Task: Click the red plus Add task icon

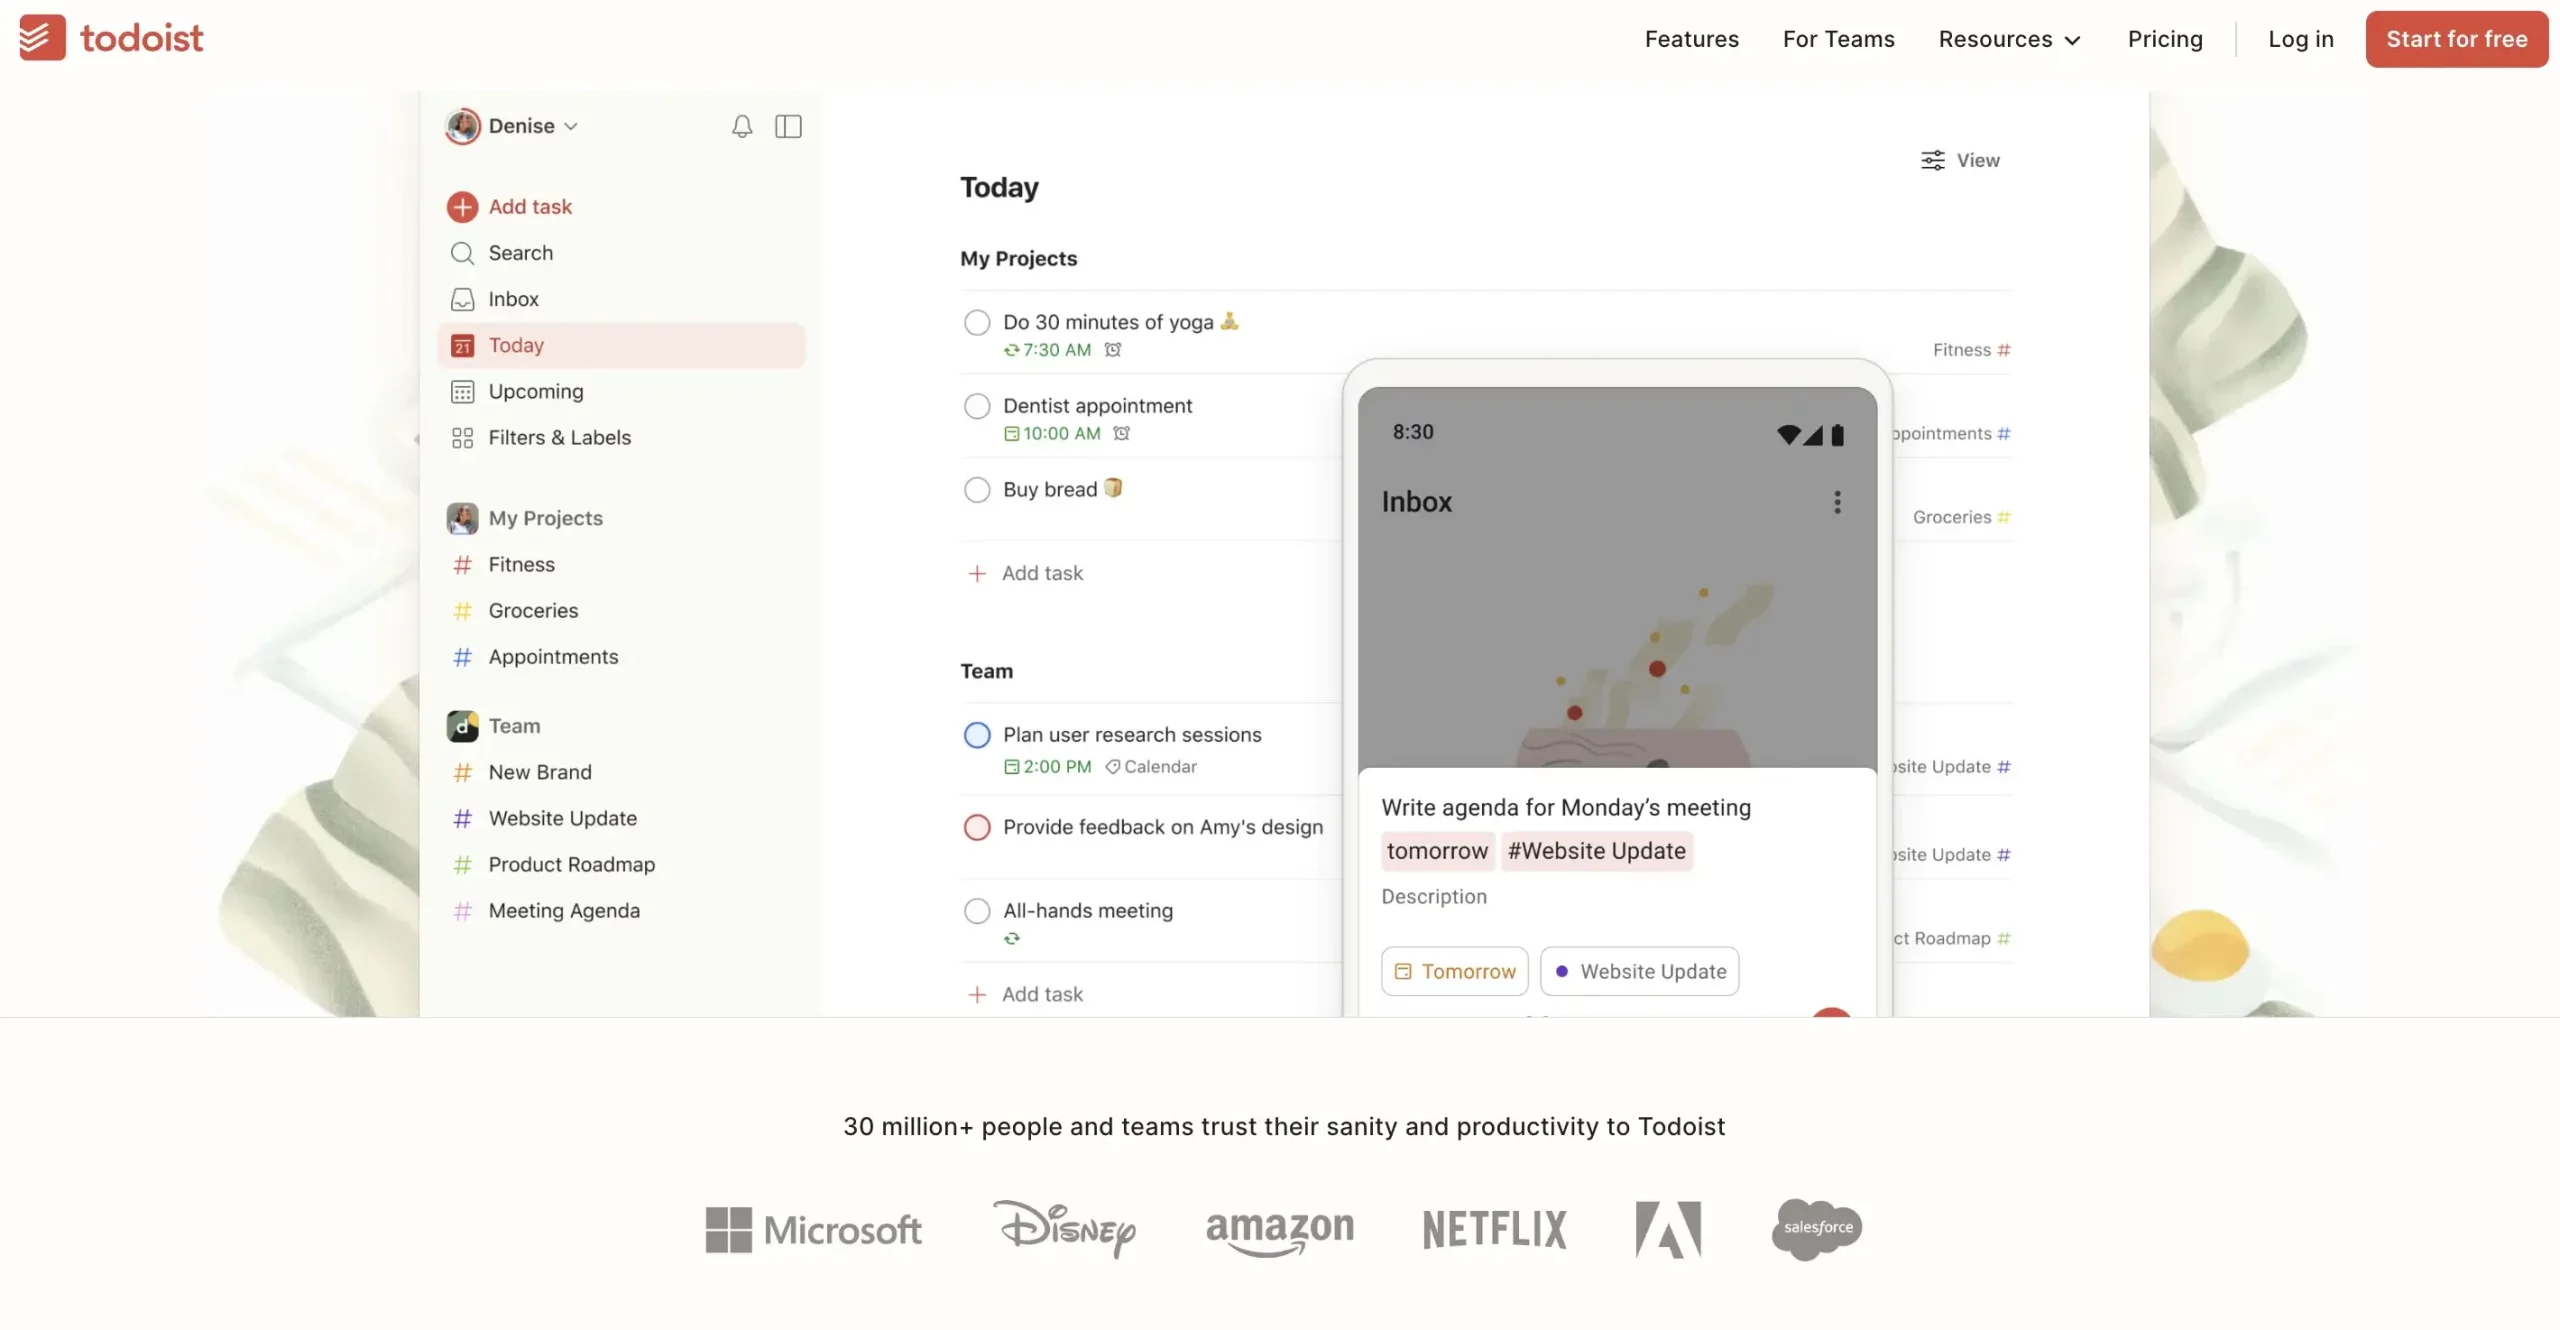Action: 462,207
